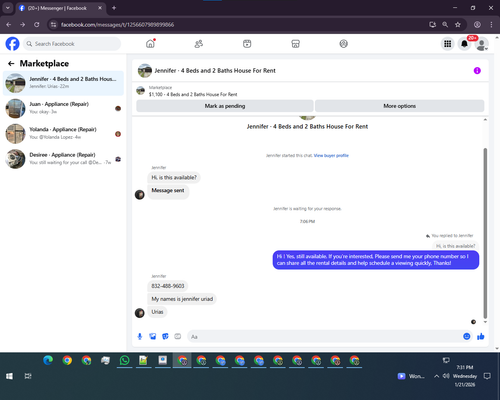Open the Marketplace storefront icon in top navigation

tap(295, 44)
